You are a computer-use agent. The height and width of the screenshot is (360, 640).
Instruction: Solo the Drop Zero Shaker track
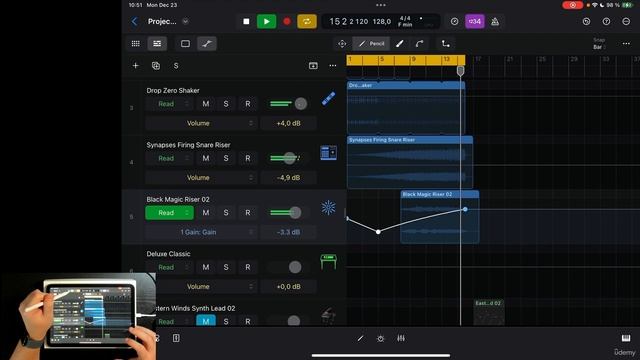226,104
